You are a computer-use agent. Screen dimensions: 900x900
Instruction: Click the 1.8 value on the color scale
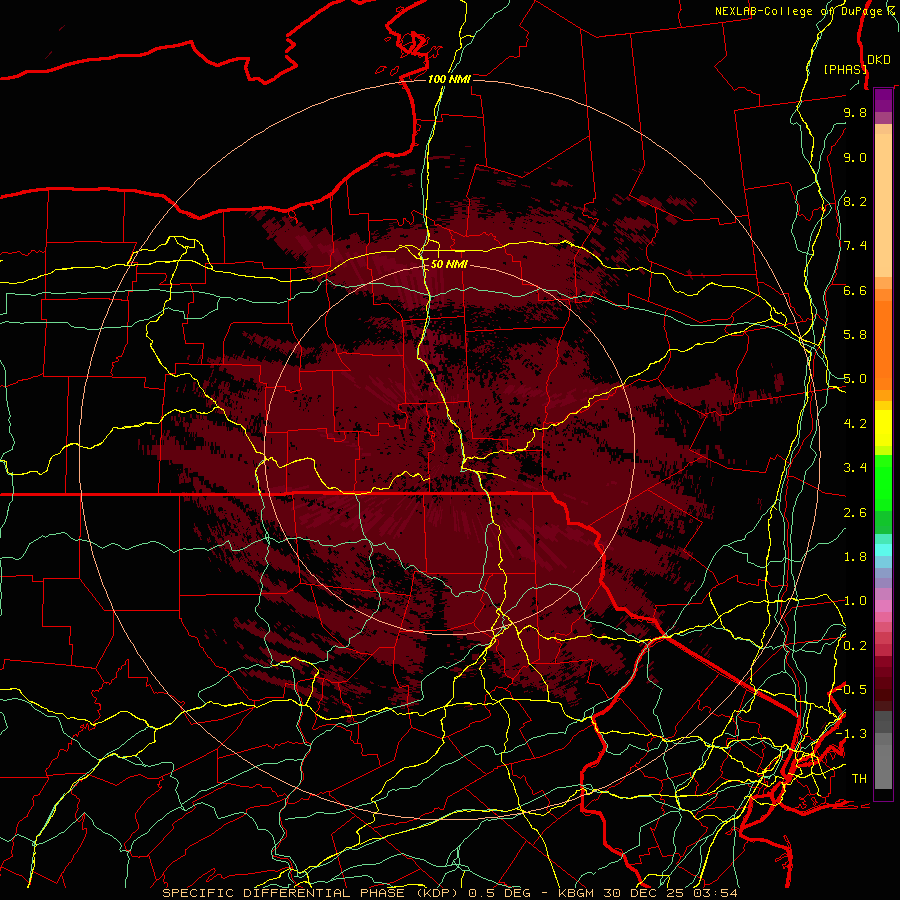tap(855, 557)
